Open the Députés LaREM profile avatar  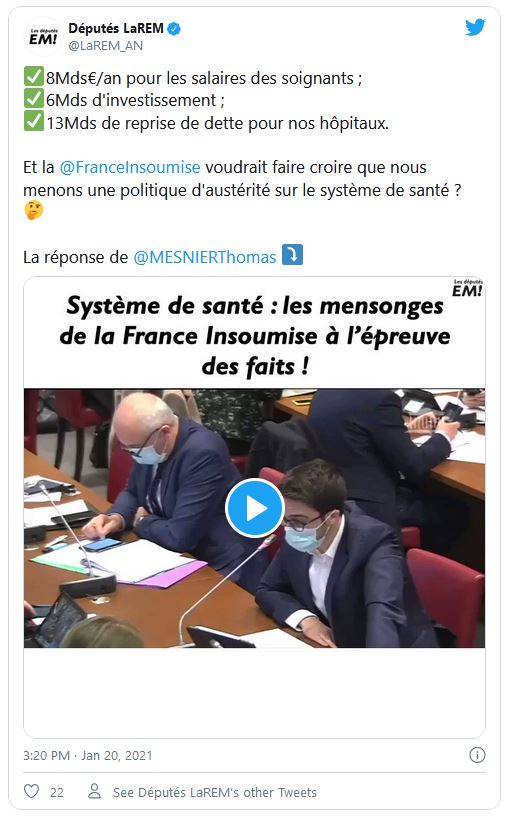click(43, 37)
